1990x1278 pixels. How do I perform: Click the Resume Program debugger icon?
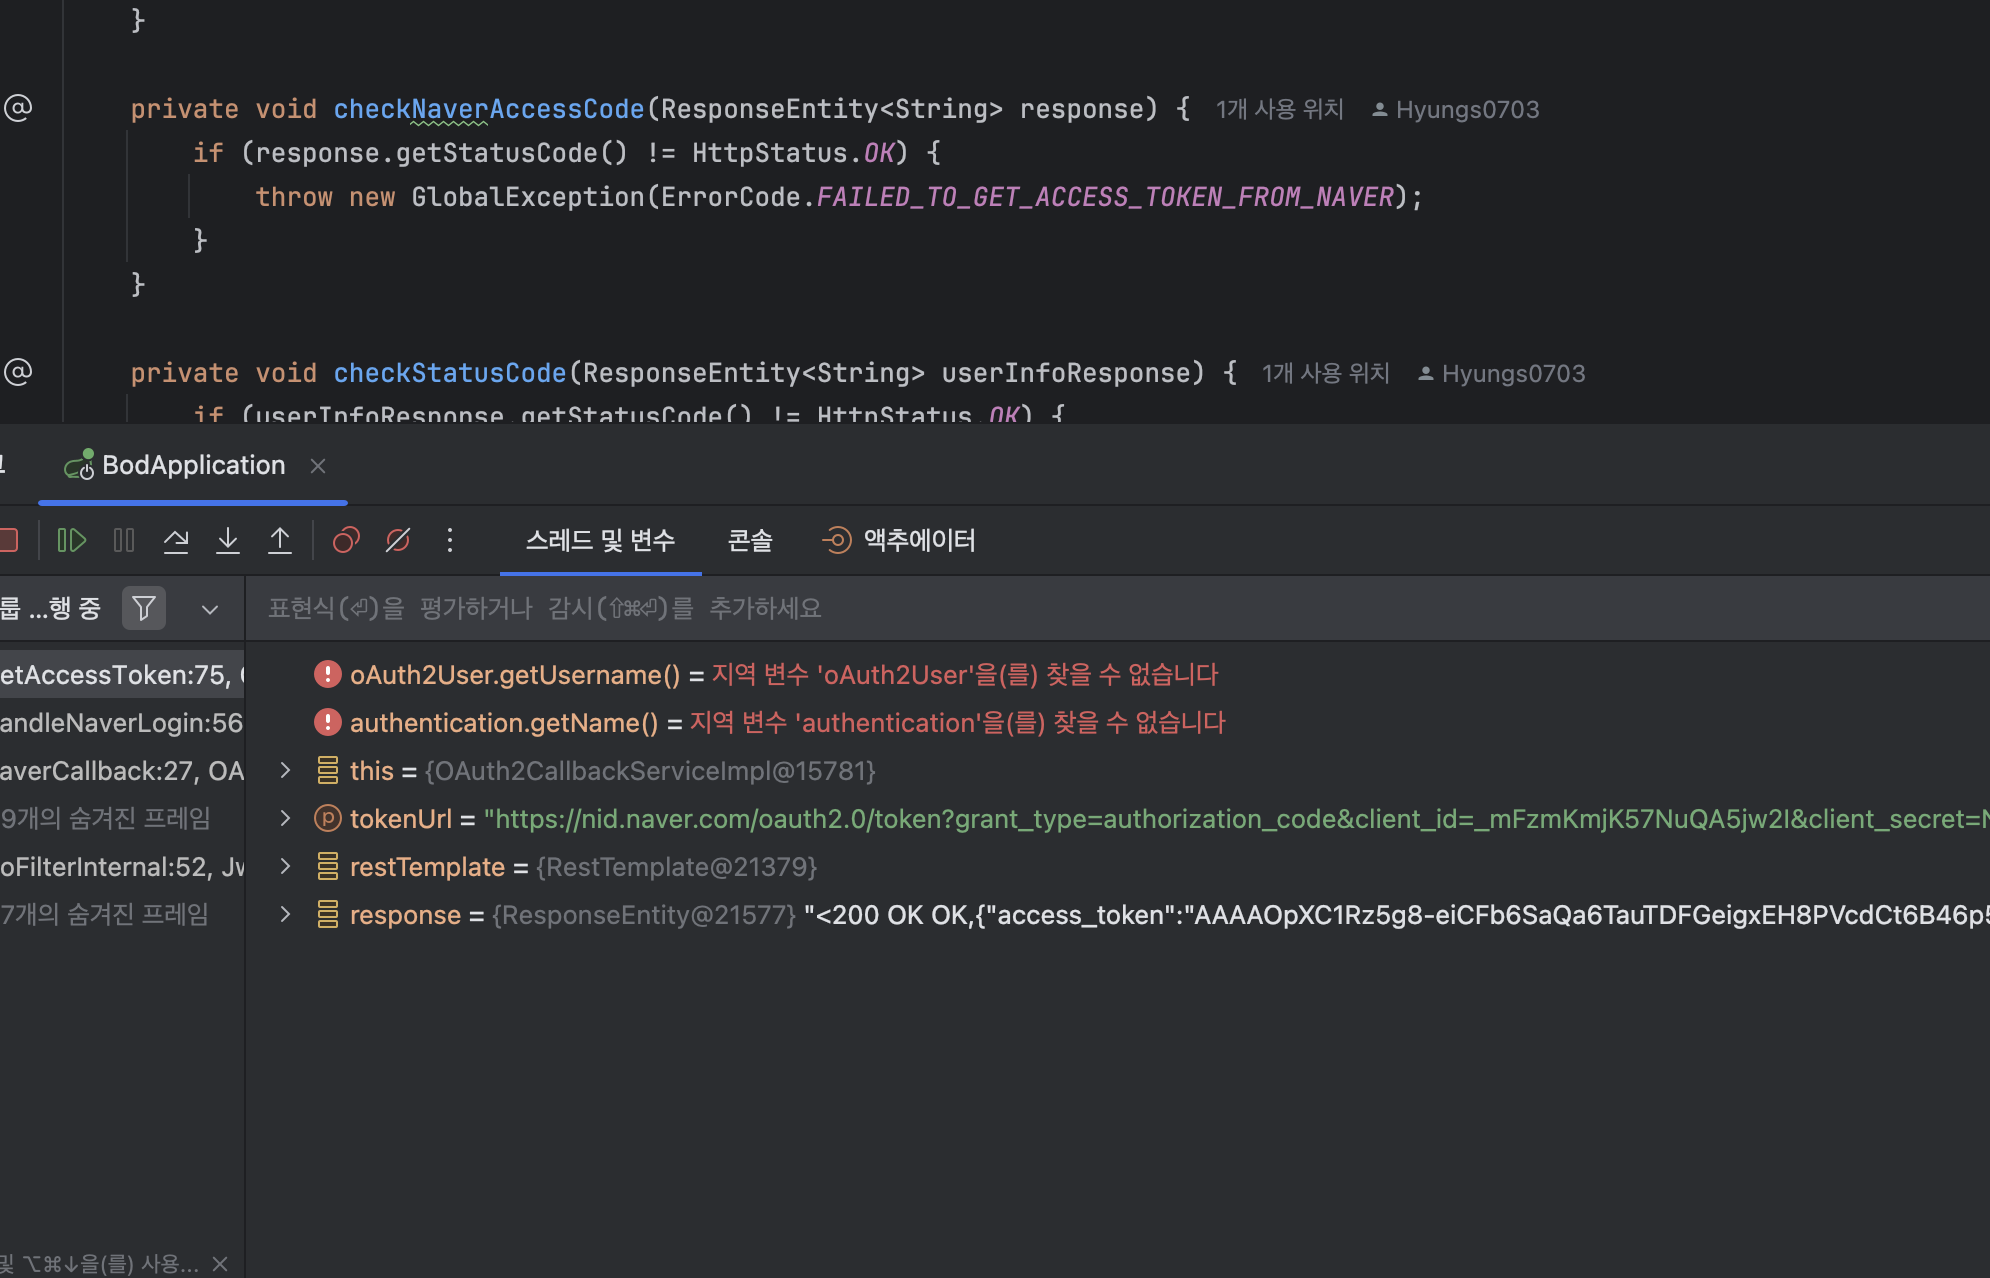[x=71, y=541]
